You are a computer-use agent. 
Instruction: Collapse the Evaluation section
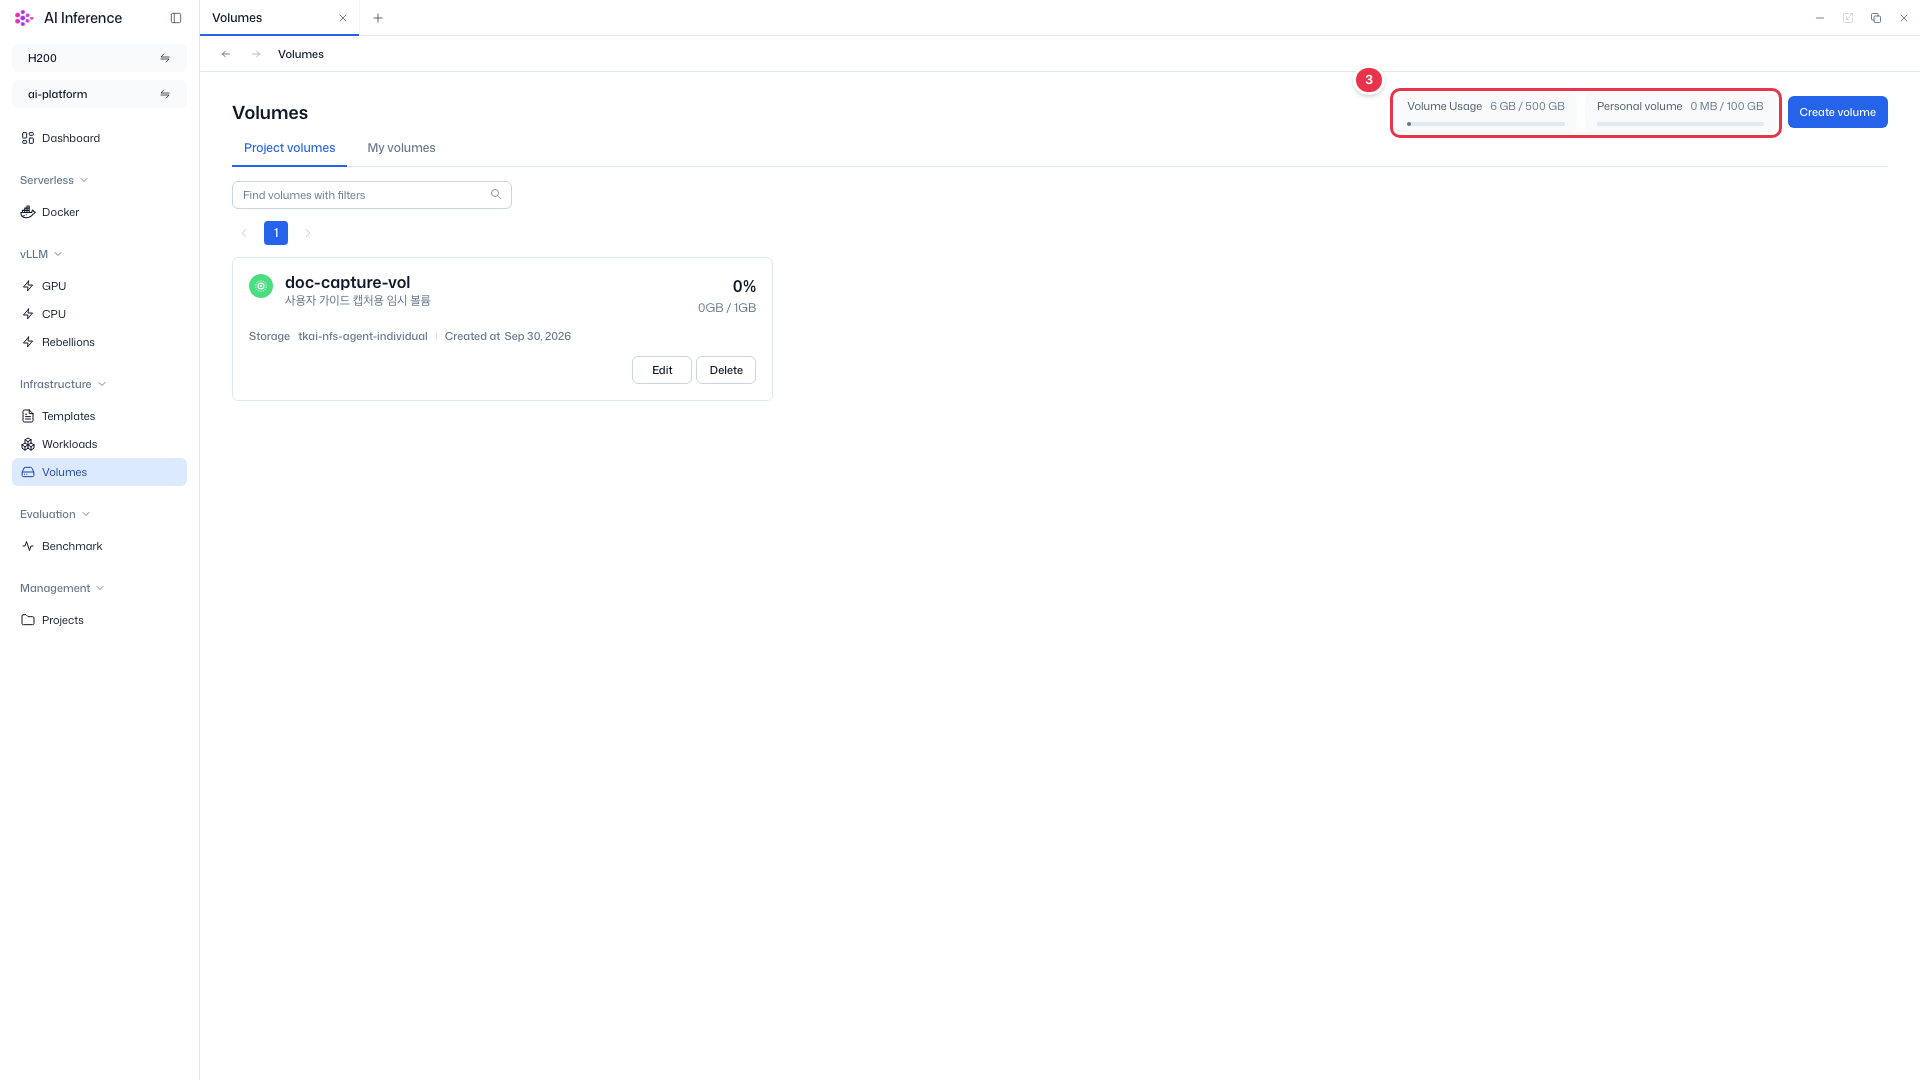coord(55,514)
